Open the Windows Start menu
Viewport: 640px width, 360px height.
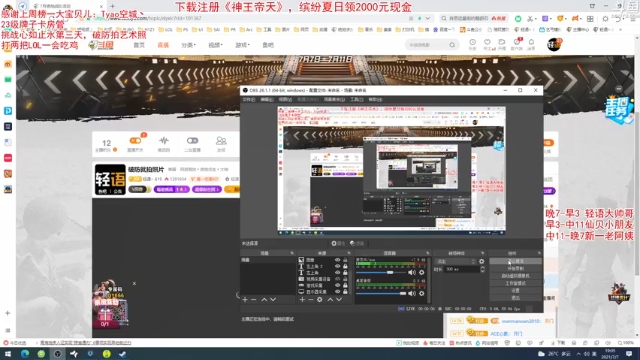pyautogui.click(x=8, y=354)
